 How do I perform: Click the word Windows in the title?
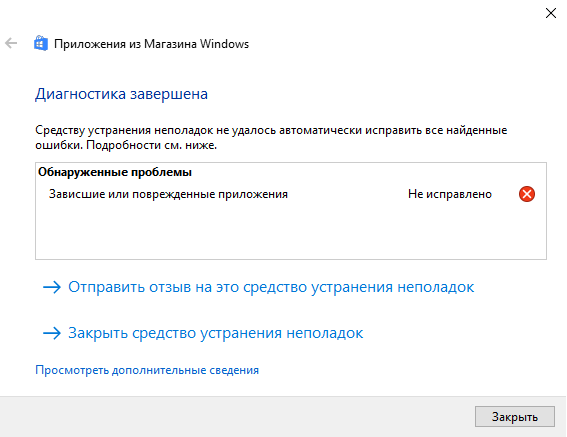224,44
